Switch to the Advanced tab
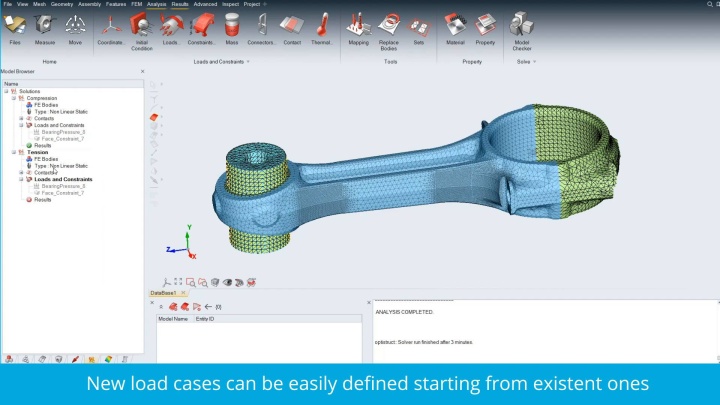 [205, 4]
